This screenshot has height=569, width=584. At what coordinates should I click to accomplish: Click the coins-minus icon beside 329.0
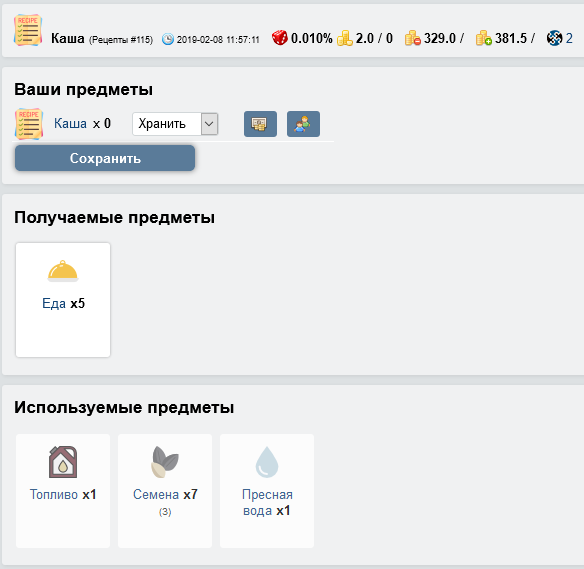click(413, 38)
